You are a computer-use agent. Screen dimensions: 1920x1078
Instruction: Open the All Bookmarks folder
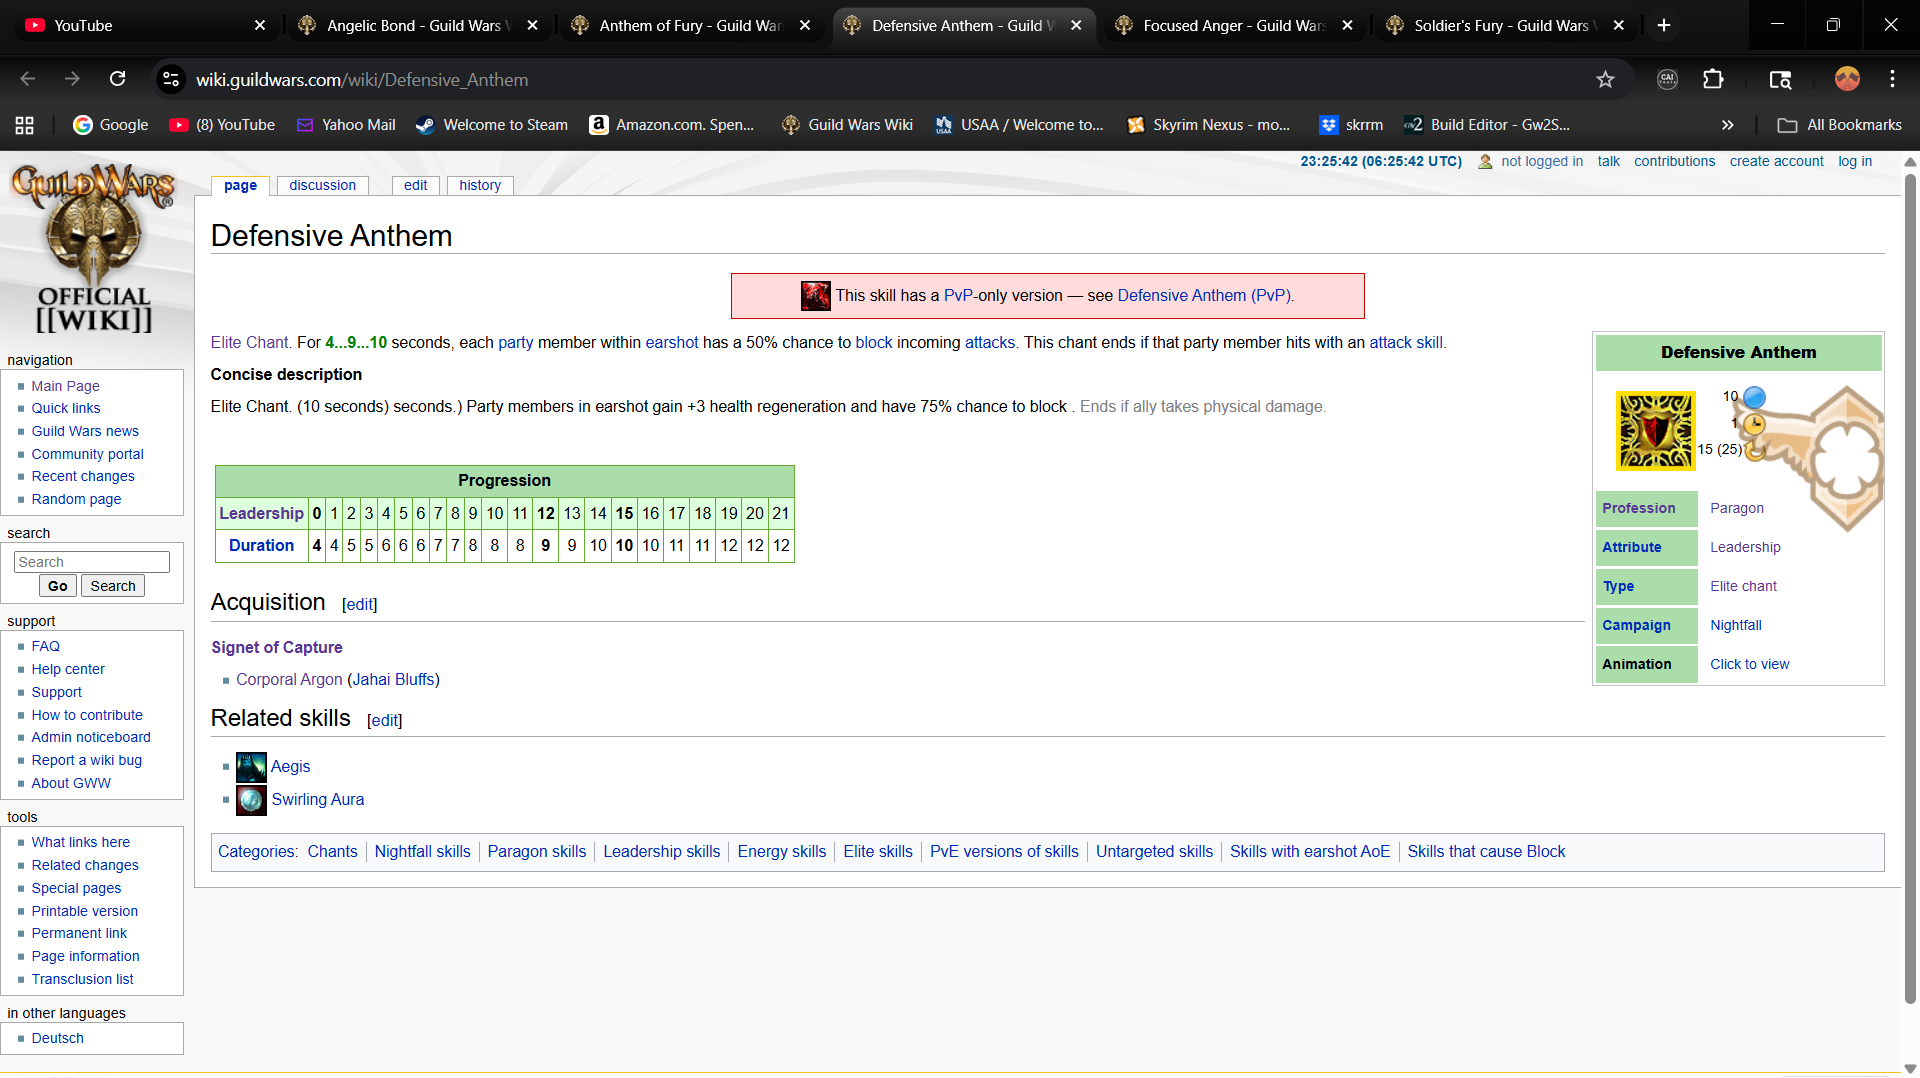click(x=1840, y=125)
